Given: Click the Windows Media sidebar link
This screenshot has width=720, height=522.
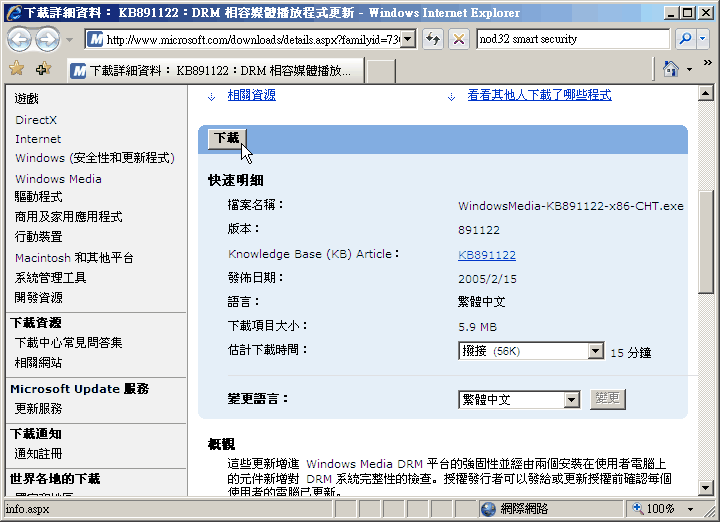Looking at the screenshot, I should point(58,179).
